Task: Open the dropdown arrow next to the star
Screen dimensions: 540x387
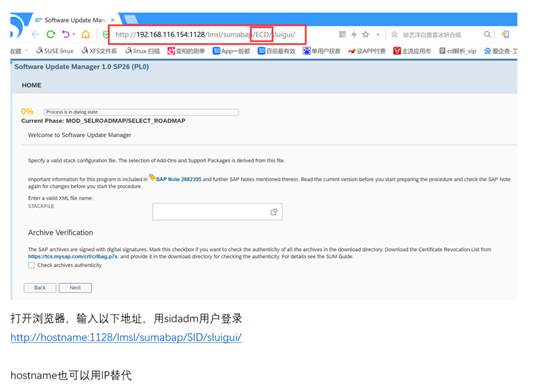Action: point(378,34)
